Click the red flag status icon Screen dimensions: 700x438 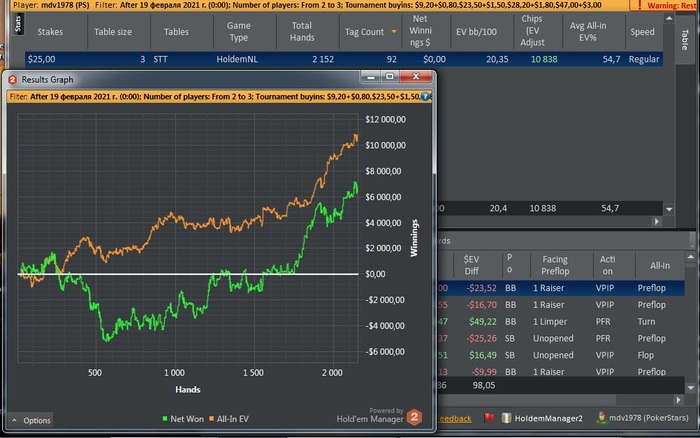[x=489, y=417]
